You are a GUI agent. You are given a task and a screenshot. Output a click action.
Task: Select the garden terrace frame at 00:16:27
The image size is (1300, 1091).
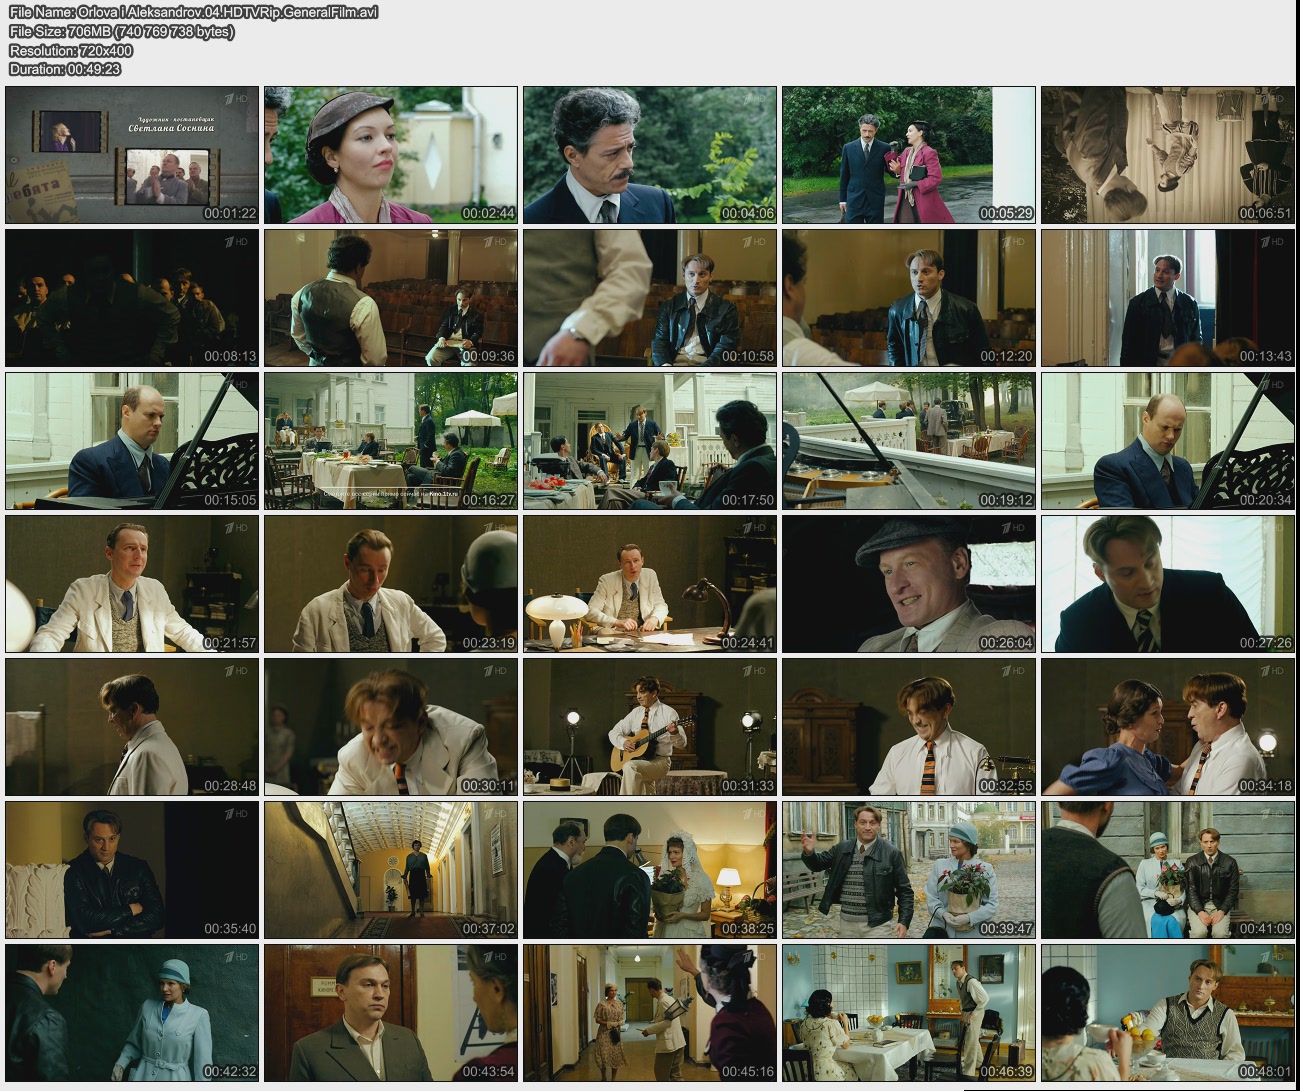click(x=390, y=441)
